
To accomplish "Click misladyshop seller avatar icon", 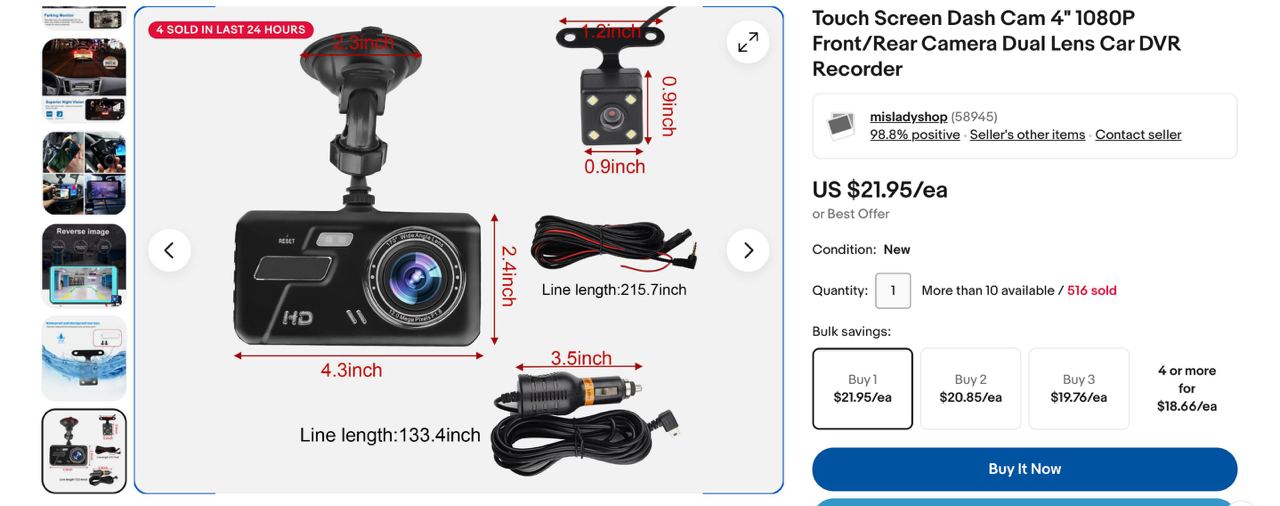I will click(842, 126).
